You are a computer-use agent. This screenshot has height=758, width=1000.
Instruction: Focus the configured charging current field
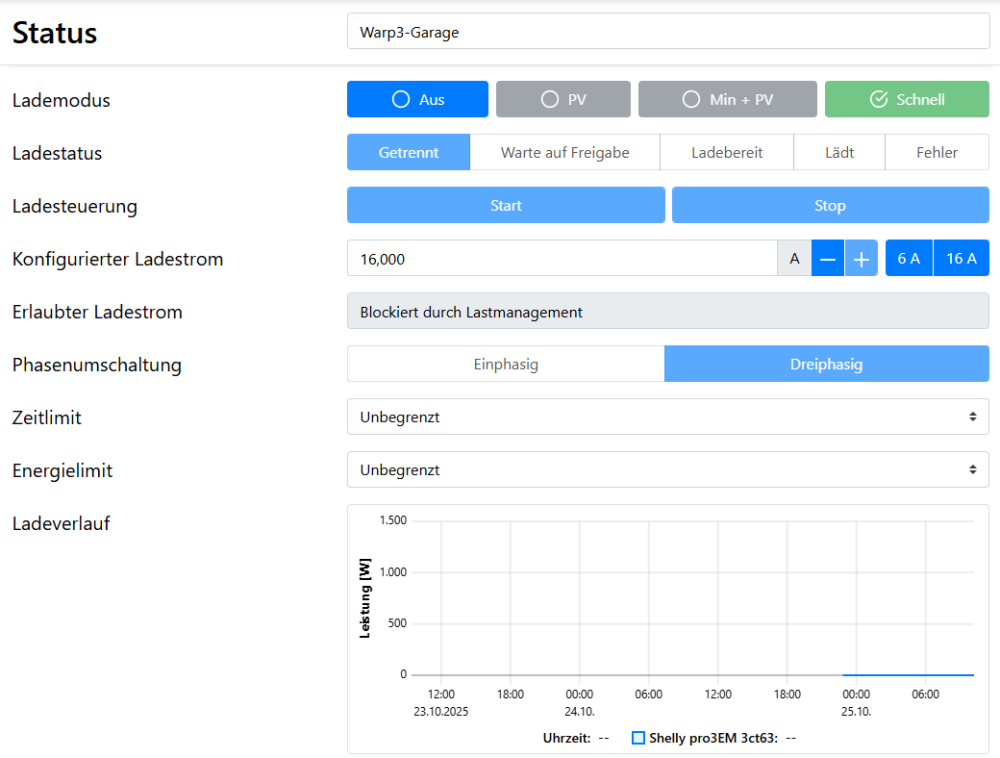(x=561, y=259)
